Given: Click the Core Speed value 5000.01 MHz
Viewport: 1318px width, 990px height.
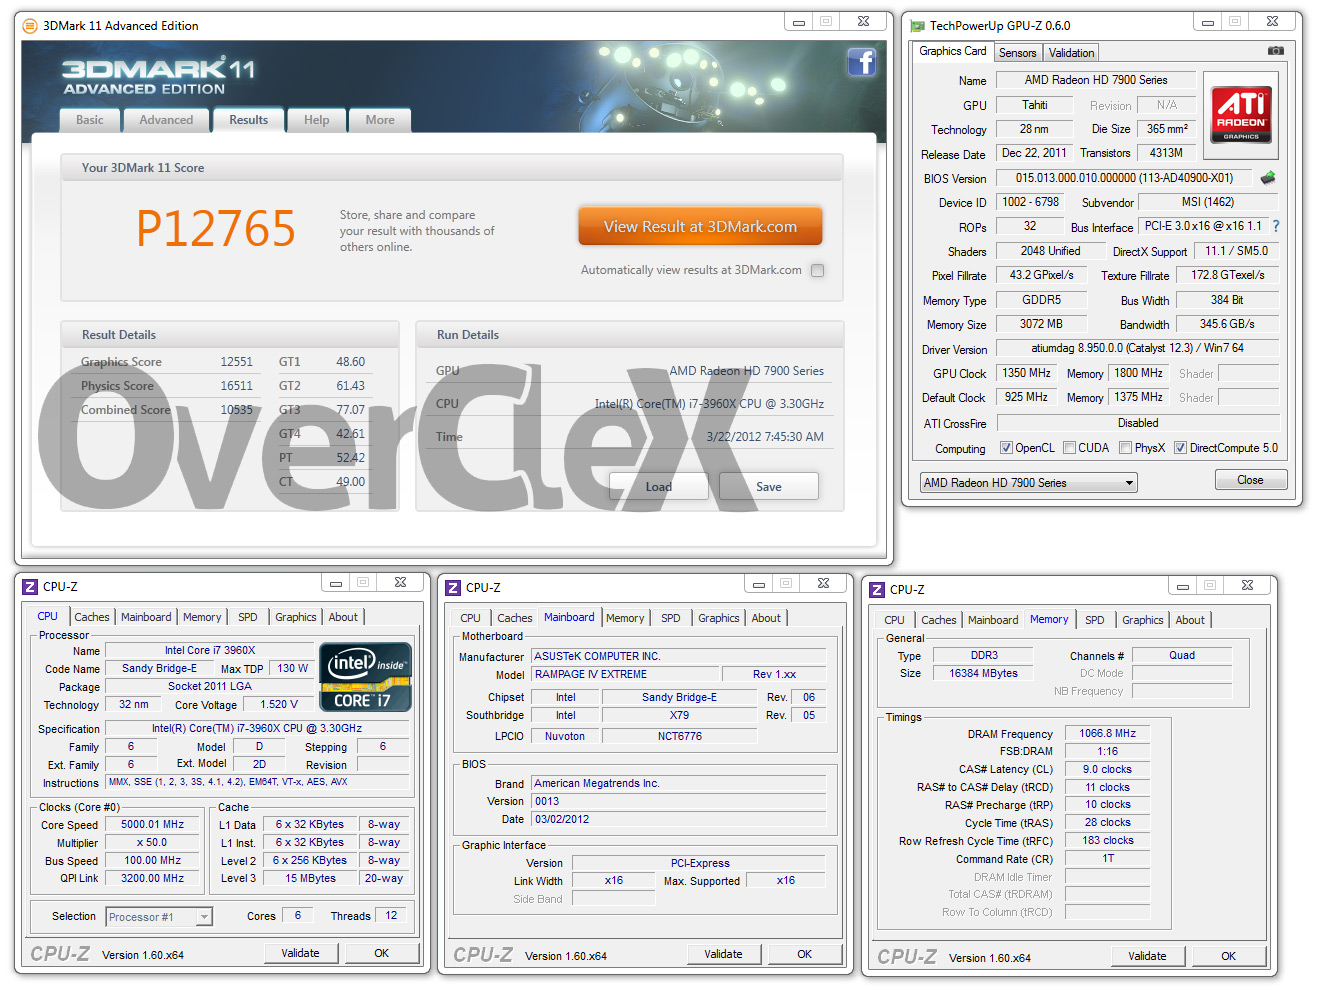Looking at the screenshot, I should click(153, 825).
